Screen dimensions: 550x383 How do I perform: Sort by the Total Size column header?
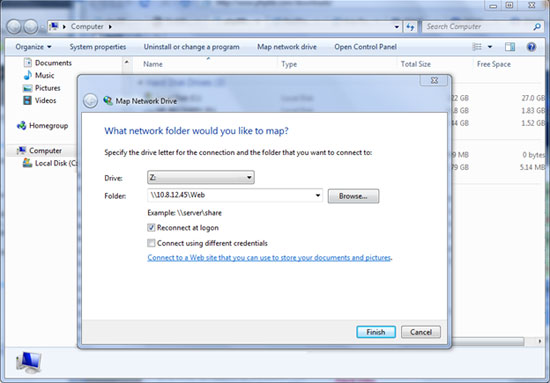[416, 64]
